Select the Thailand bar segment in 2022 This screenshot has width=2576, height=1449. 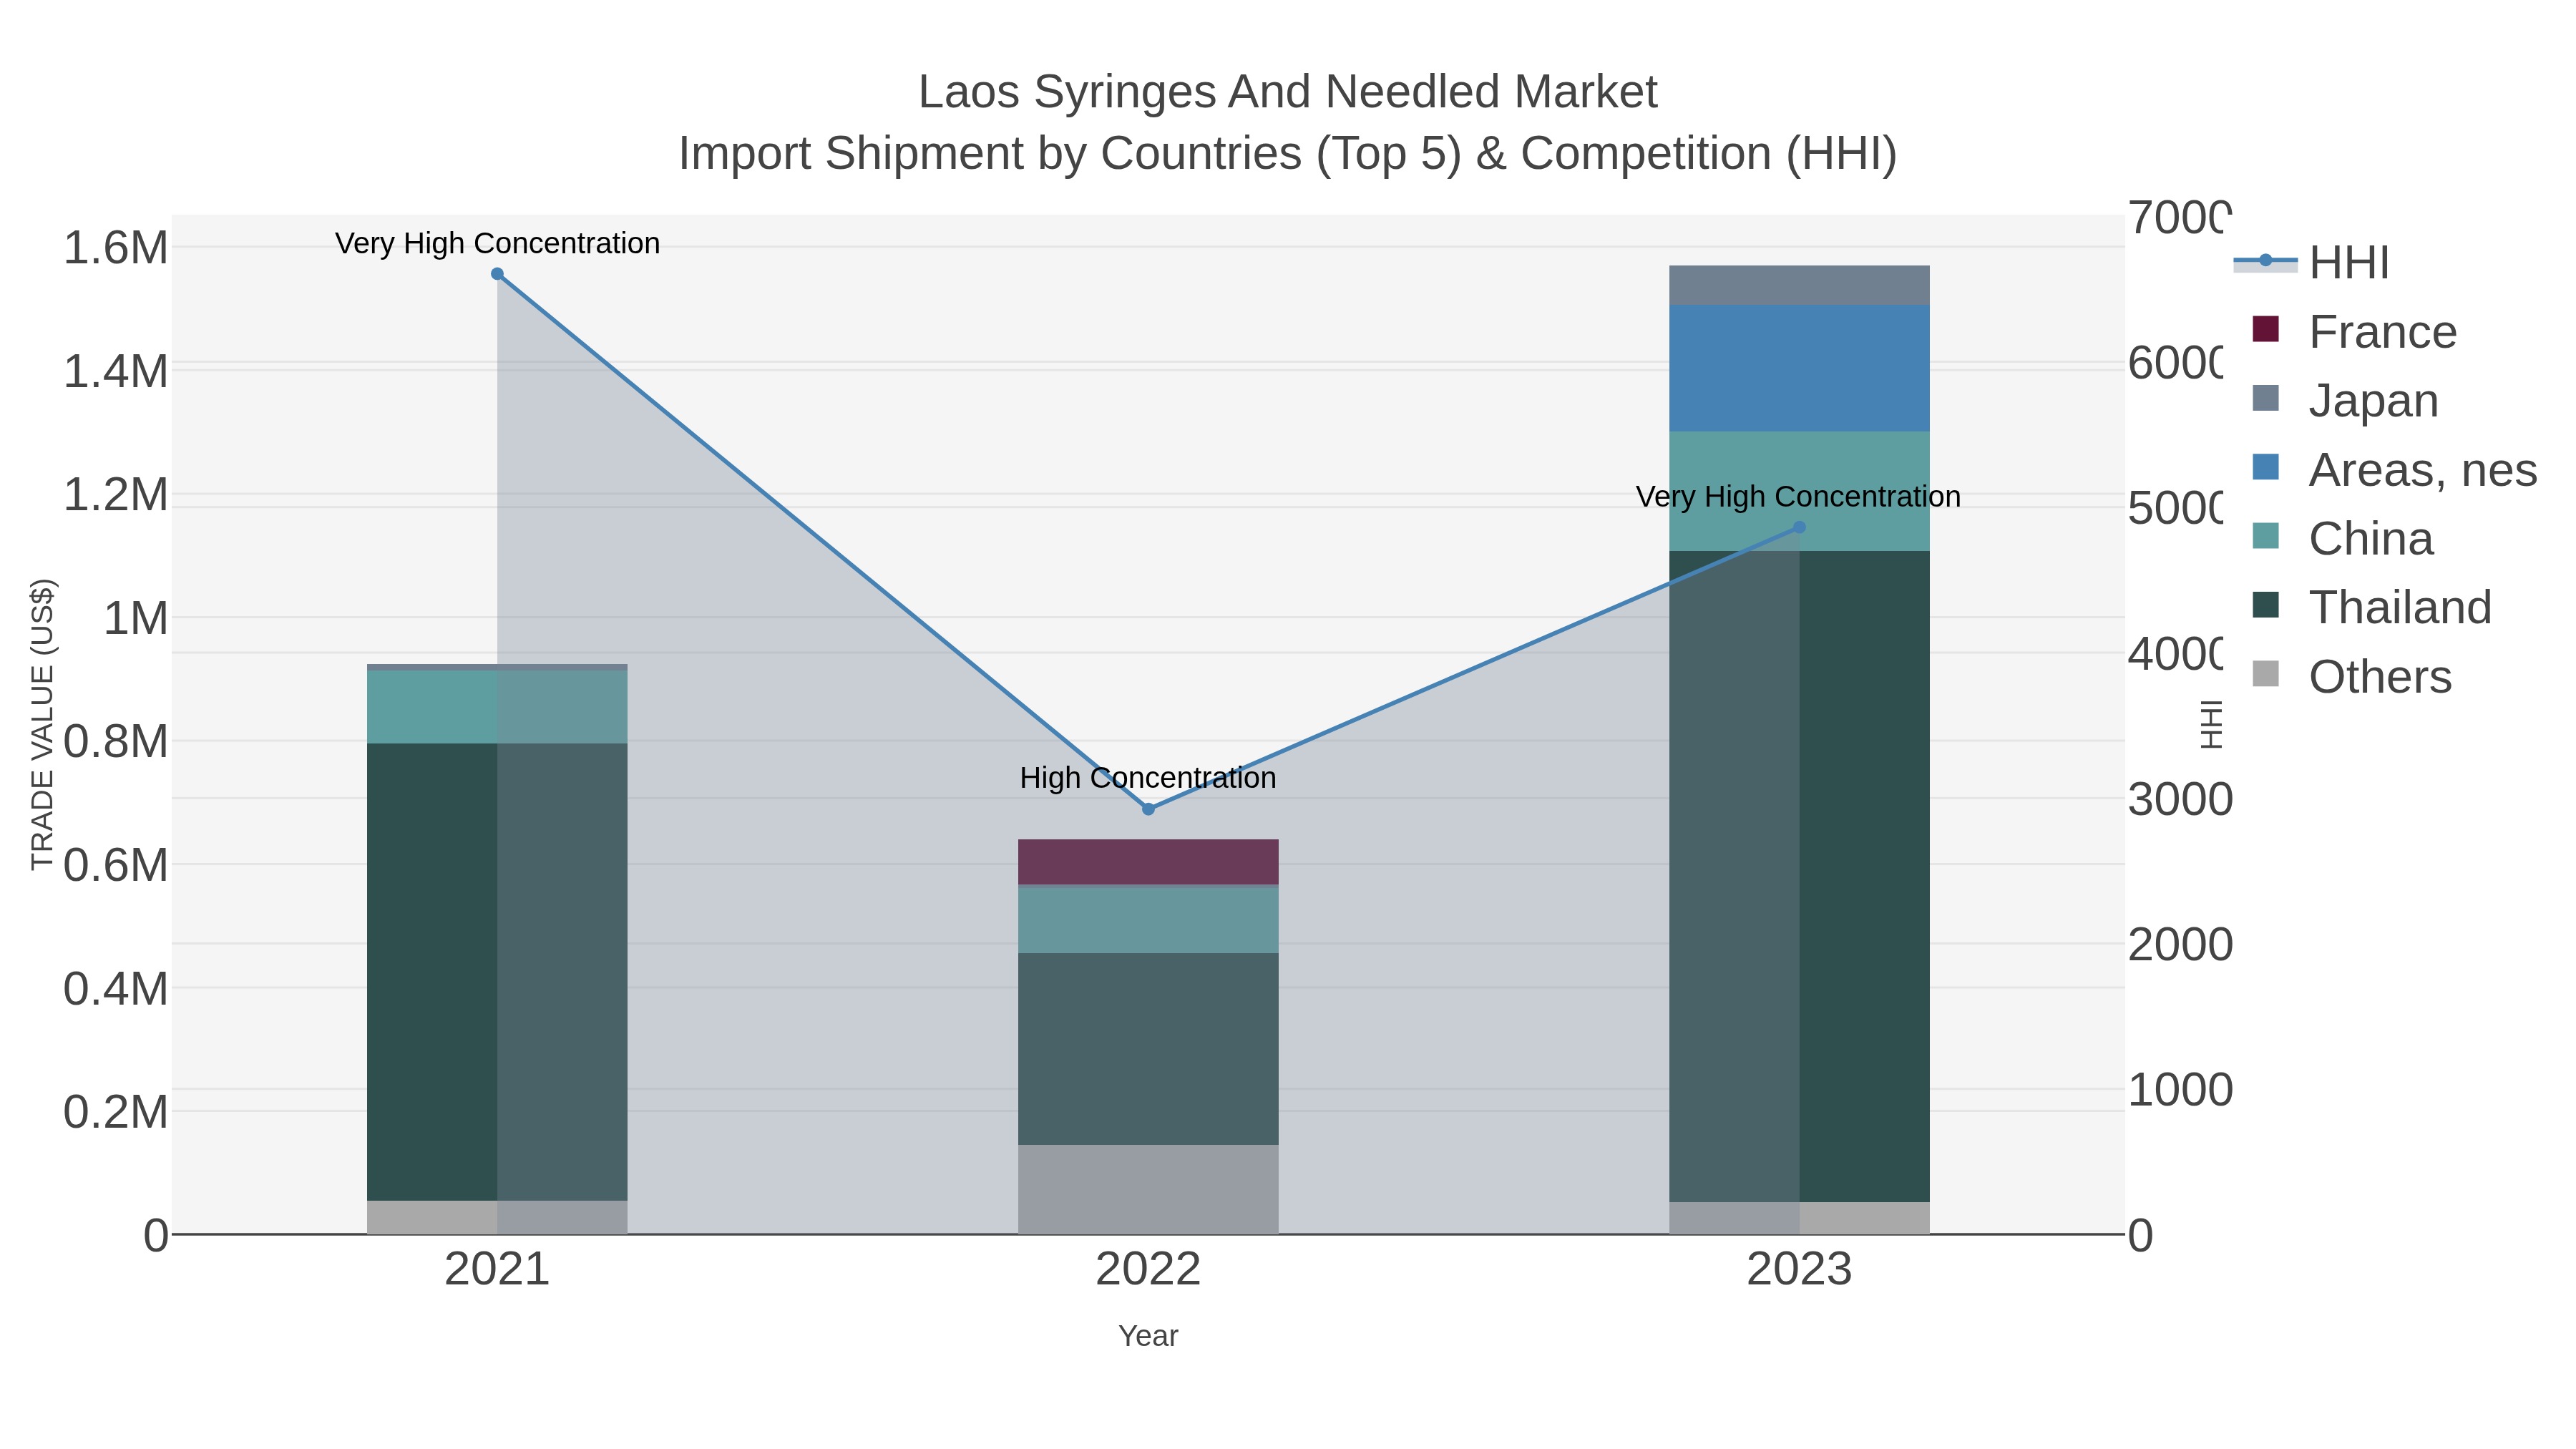tap(1148, 1049)
